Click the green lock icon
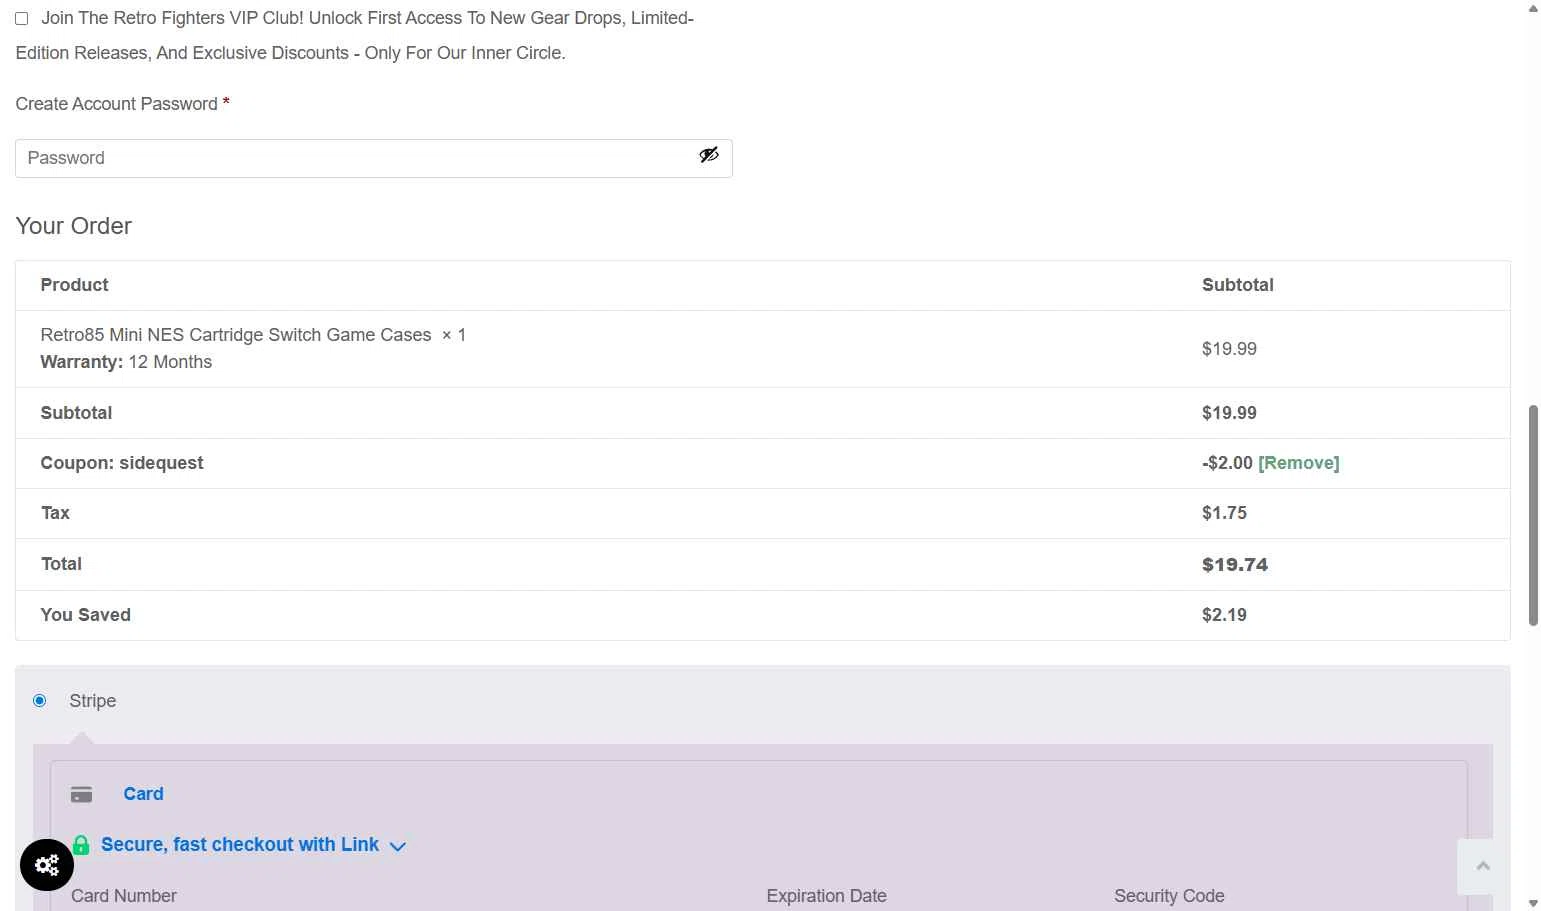This screenshot has height=911, width=1541. click(x=81, y=845)
